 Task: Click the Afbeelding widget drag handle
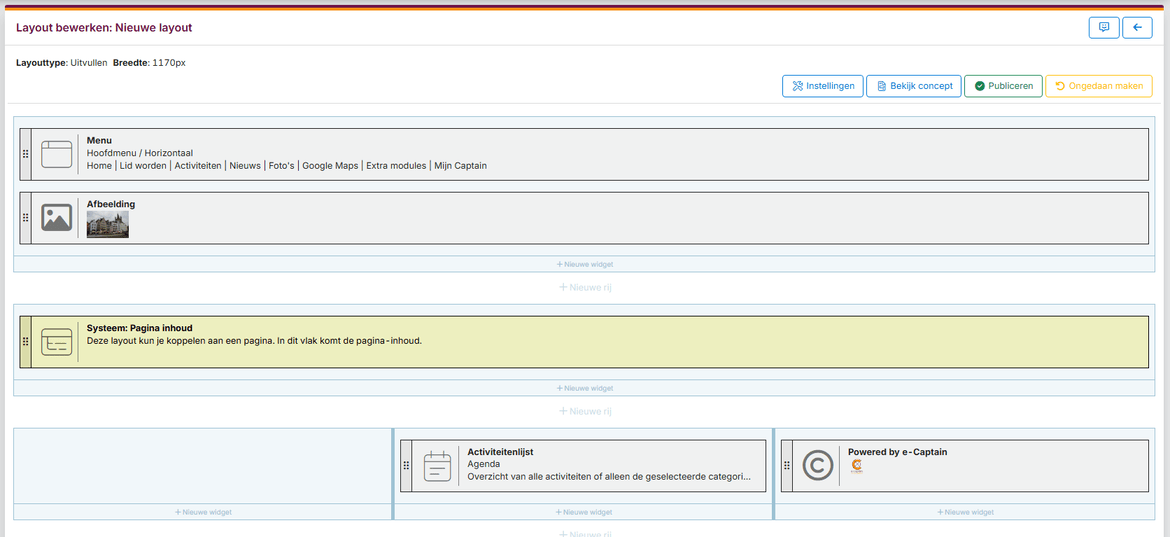25,218
